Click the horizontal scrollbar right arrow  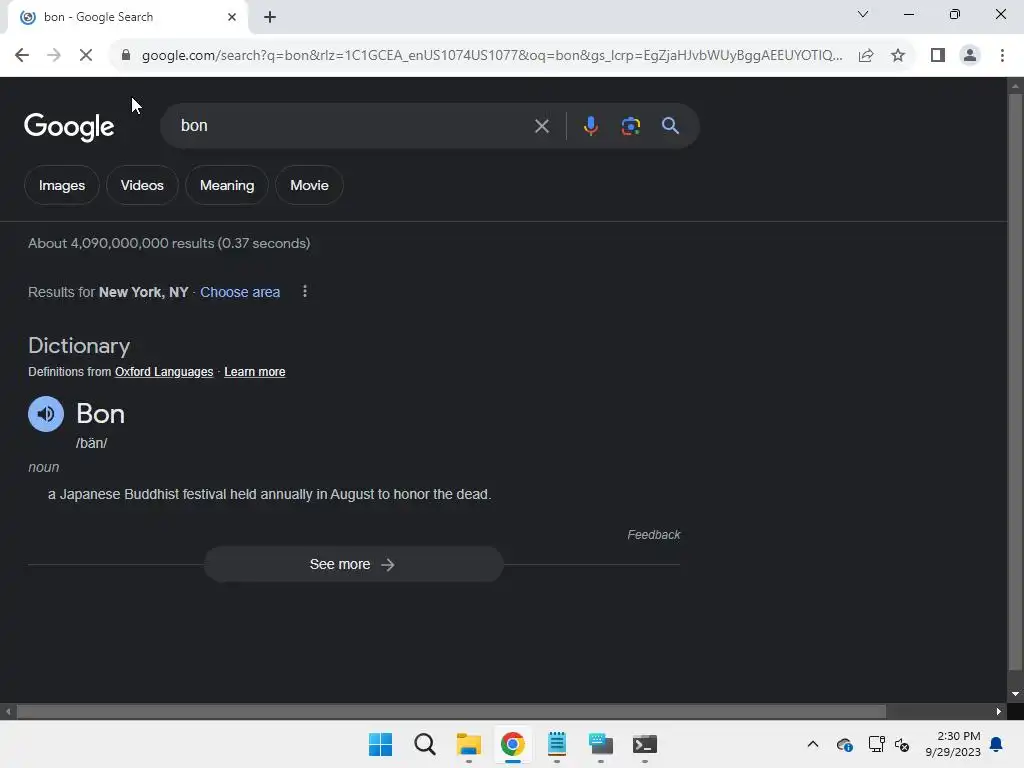[999, 711]
